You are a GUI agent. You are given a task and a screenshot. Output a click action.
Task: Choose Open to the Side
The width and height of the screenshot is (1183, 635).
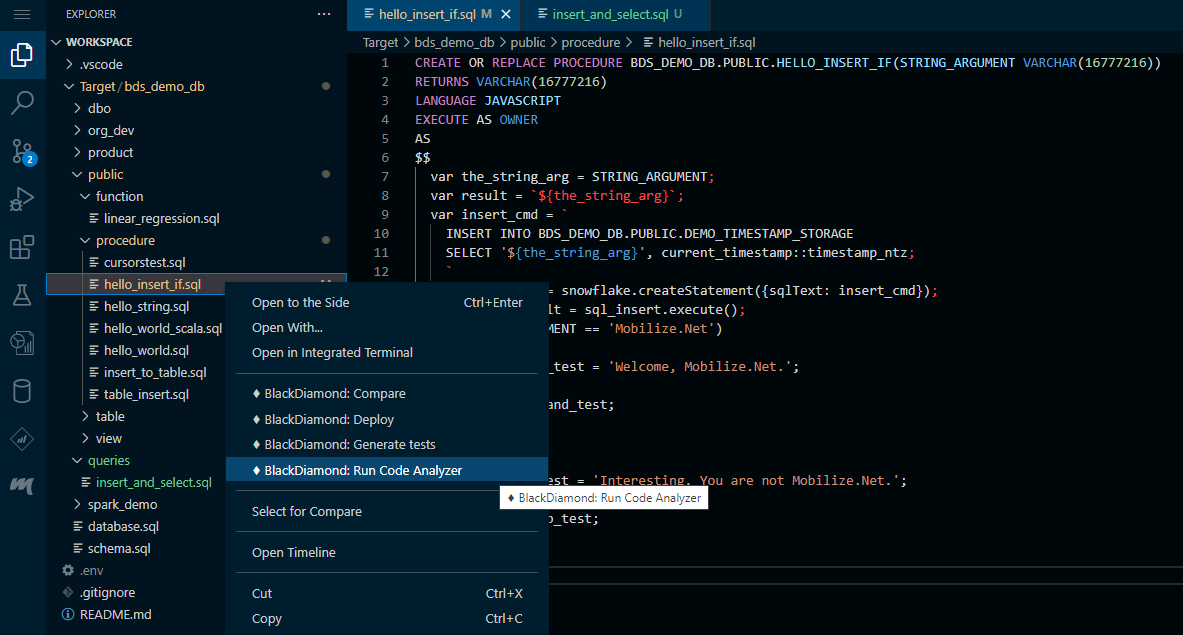click(387, 302)
